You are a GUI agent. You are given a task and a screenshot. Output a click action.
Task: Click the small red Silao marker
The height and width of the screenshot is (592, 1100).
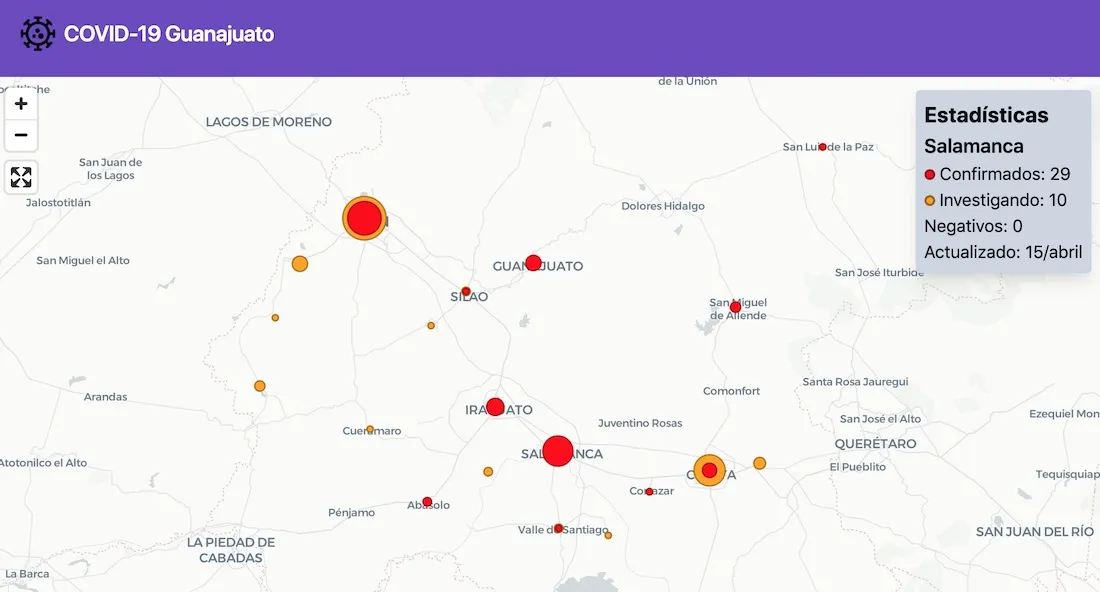pos(466,291)
